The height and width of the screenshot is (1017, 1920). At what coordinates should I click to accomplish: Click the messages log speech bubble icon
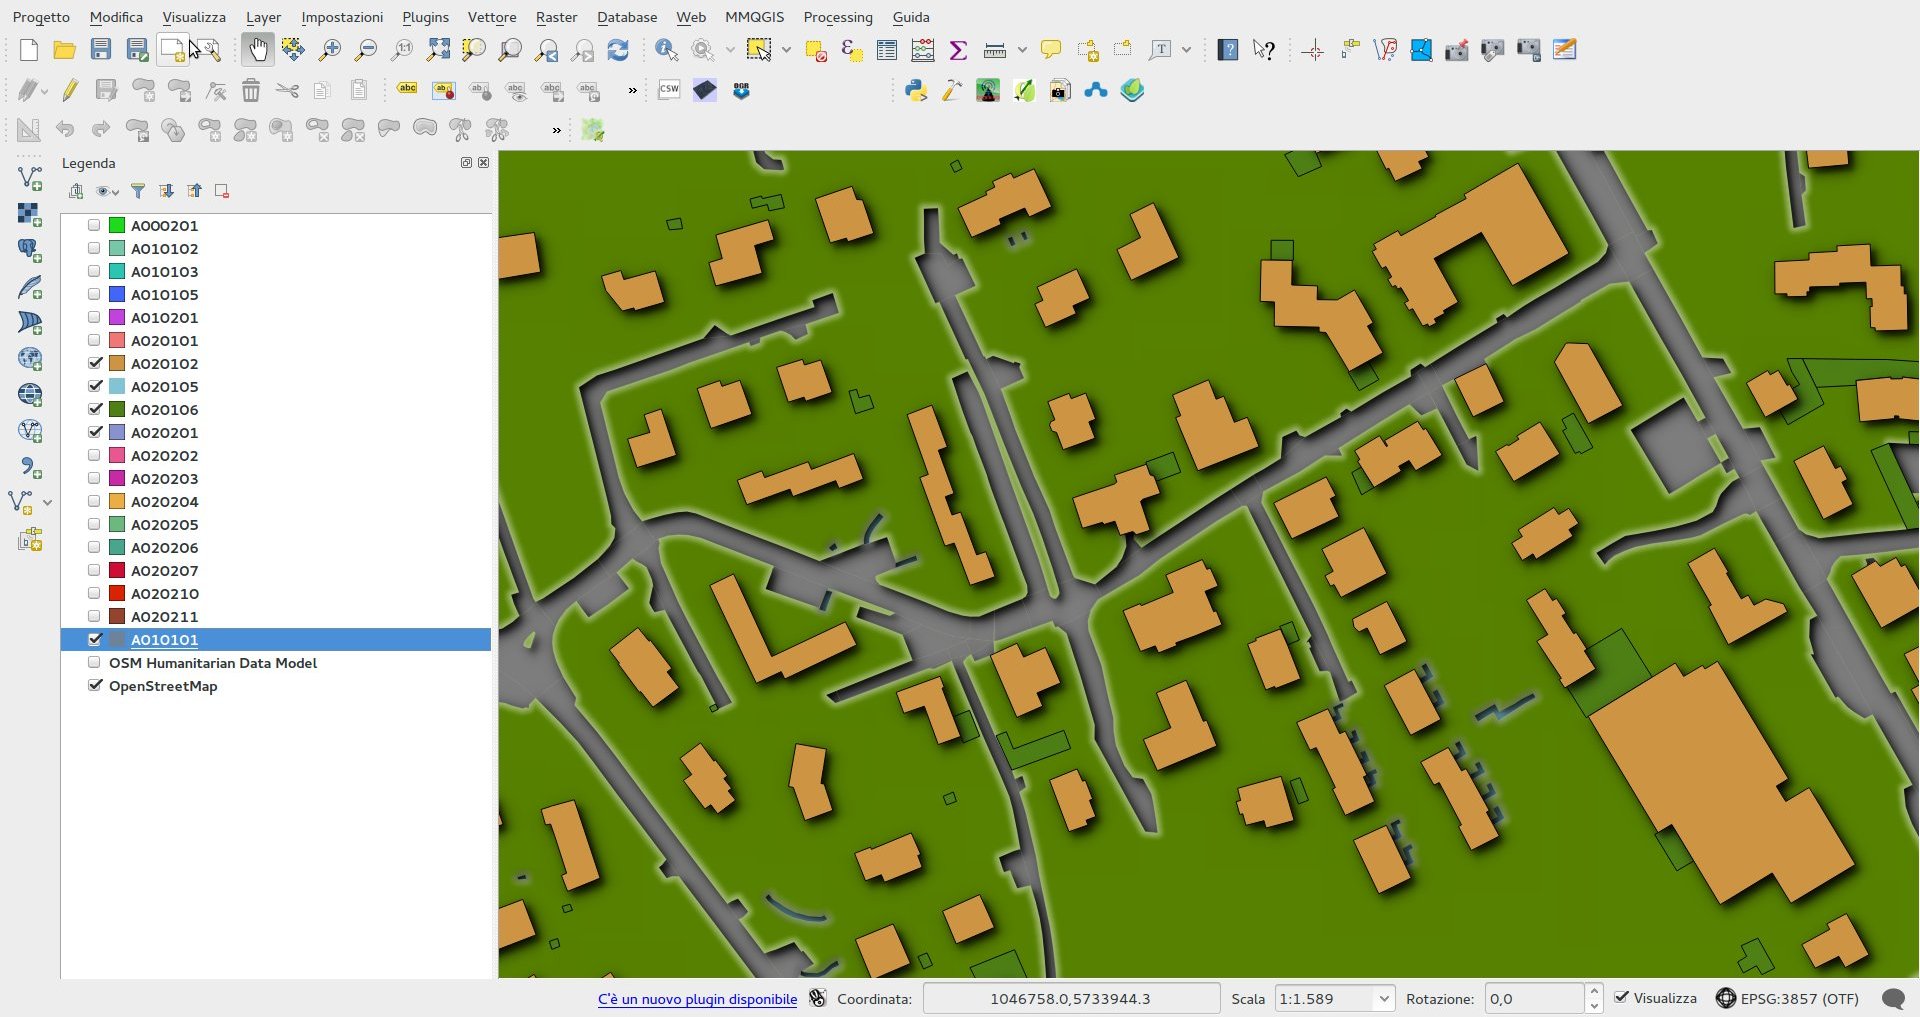tap(1893, 998)
